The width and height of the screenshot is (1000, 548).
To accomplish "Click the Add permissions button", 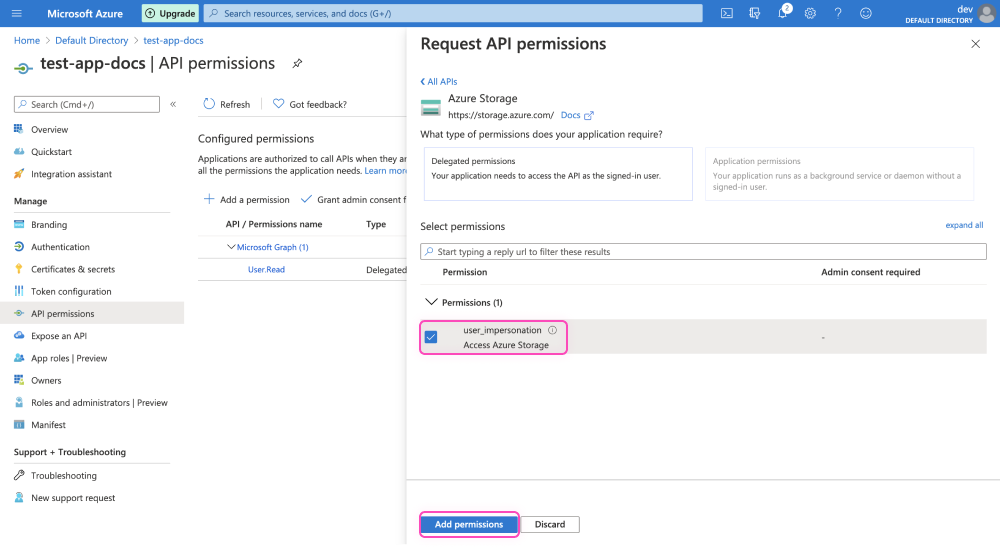I will coord(468,524).
